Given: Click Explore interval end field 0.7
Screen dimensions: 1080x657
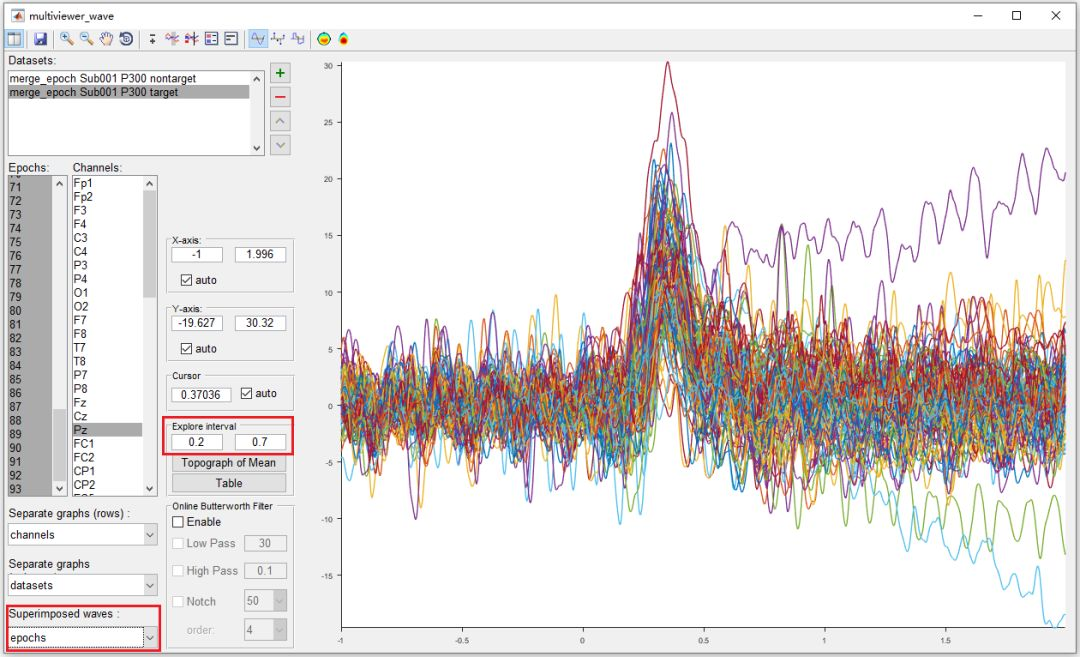Looking at the screenshot, I should tap(260, 441).
